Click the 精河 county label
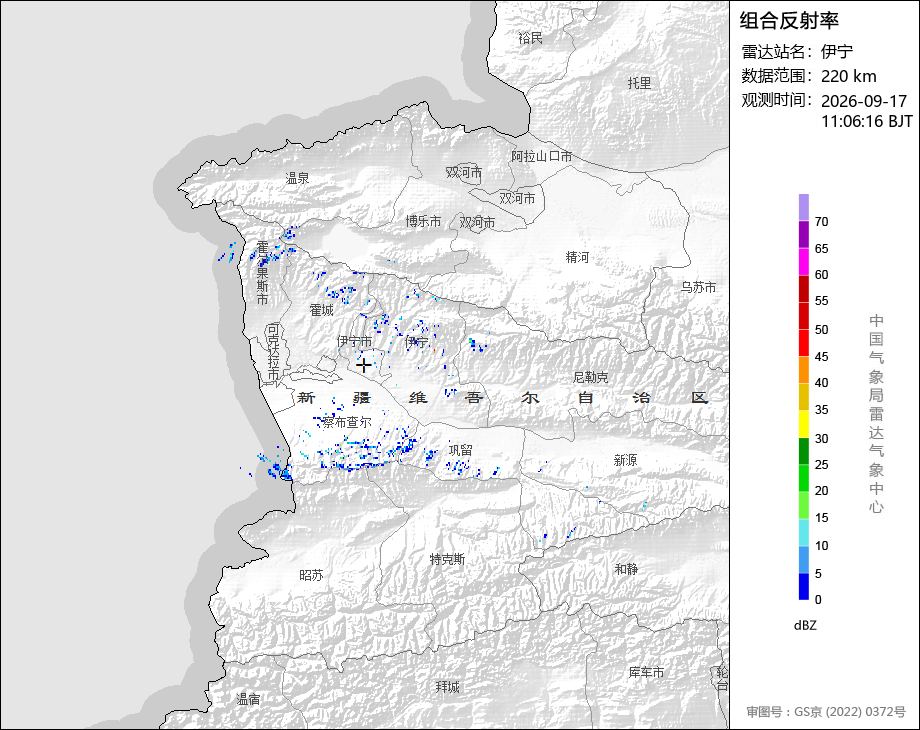 pyautogui.click(x=577, y=257)
